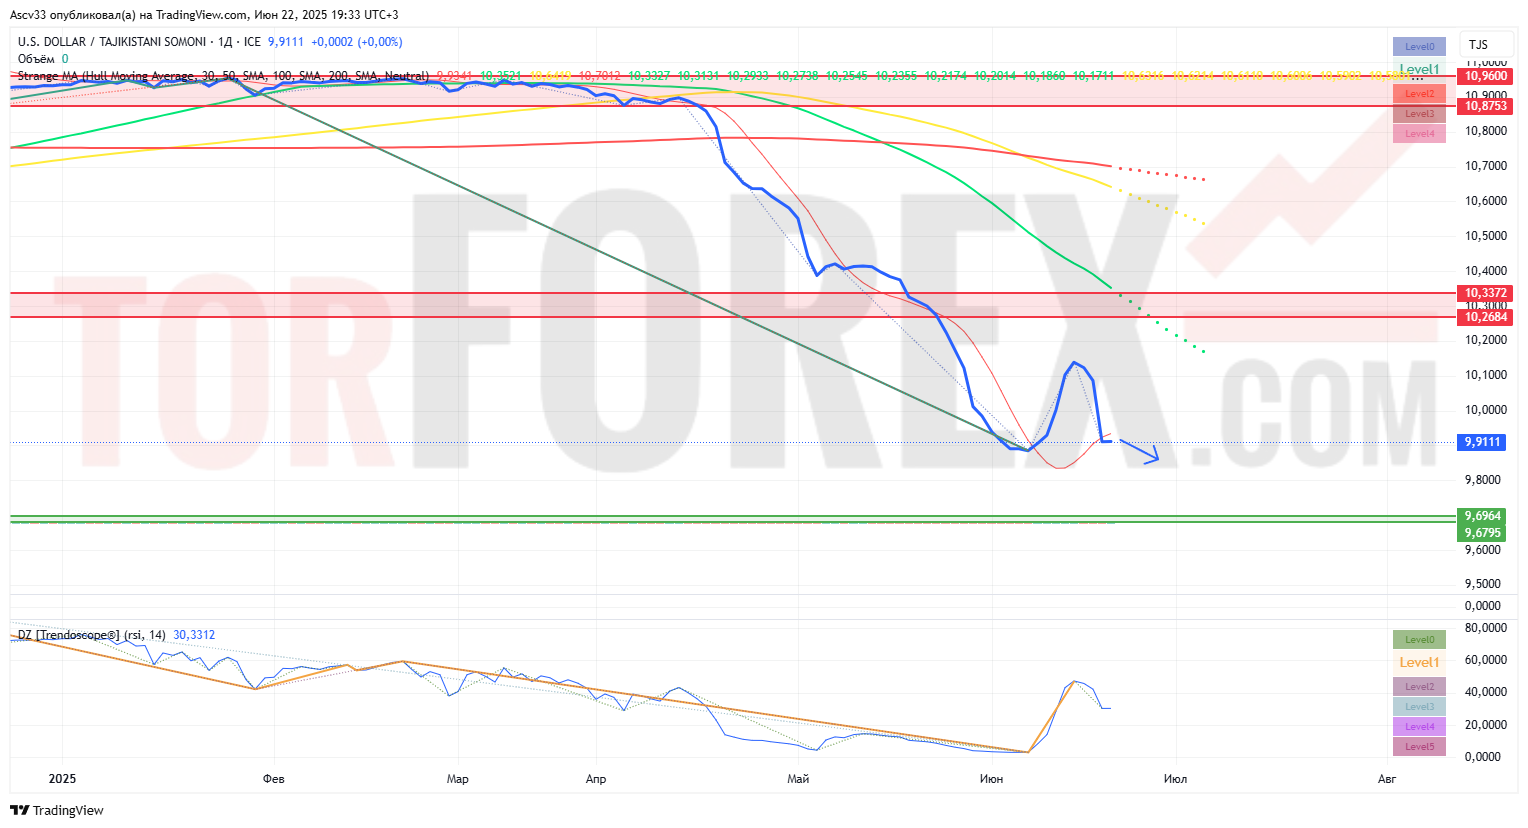
Task: Open the TJS currency selector
Action: (x=1478, y=45)
